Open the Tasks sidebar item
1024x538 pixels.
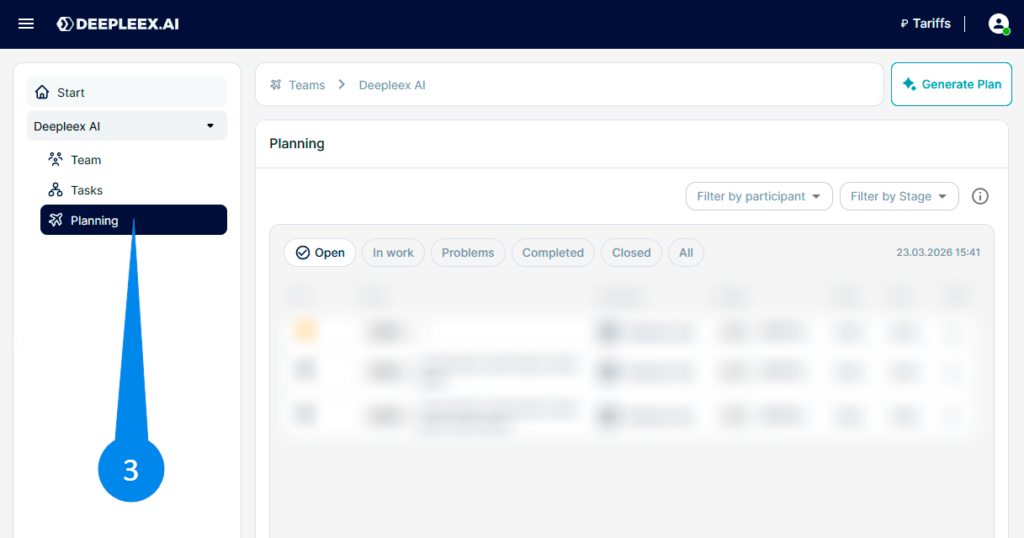(133, 190)
